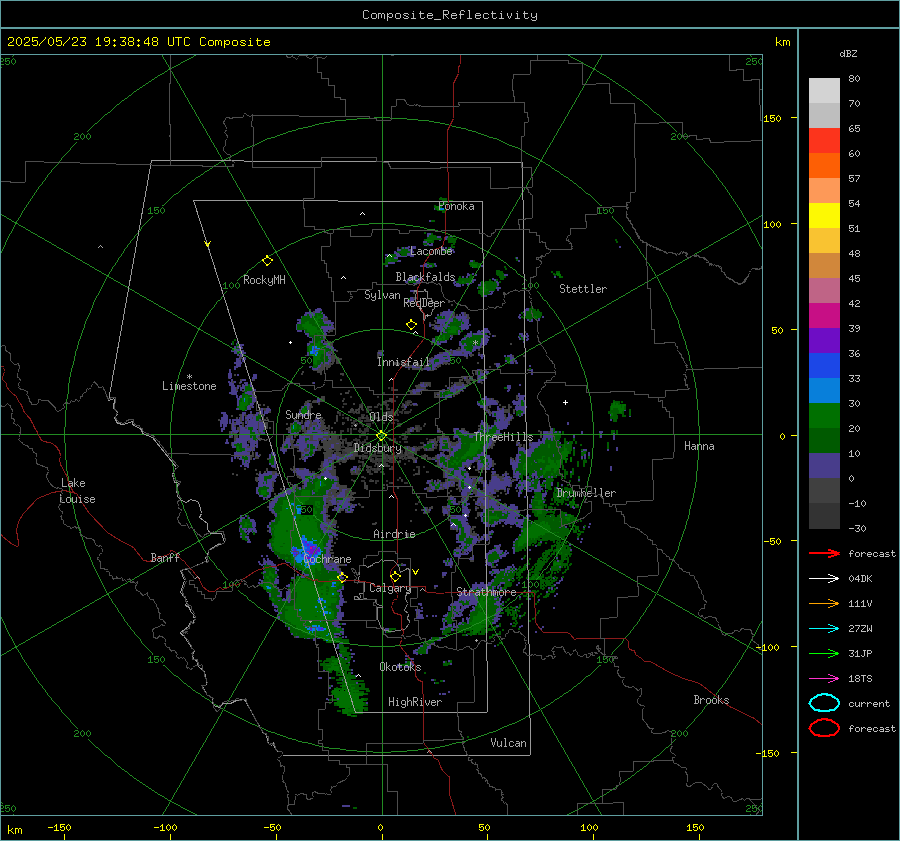Viewport: 900px width, 841px height.
Task: Click the orange 111V arrow legend icon
Action: click(x=824, y=603)
